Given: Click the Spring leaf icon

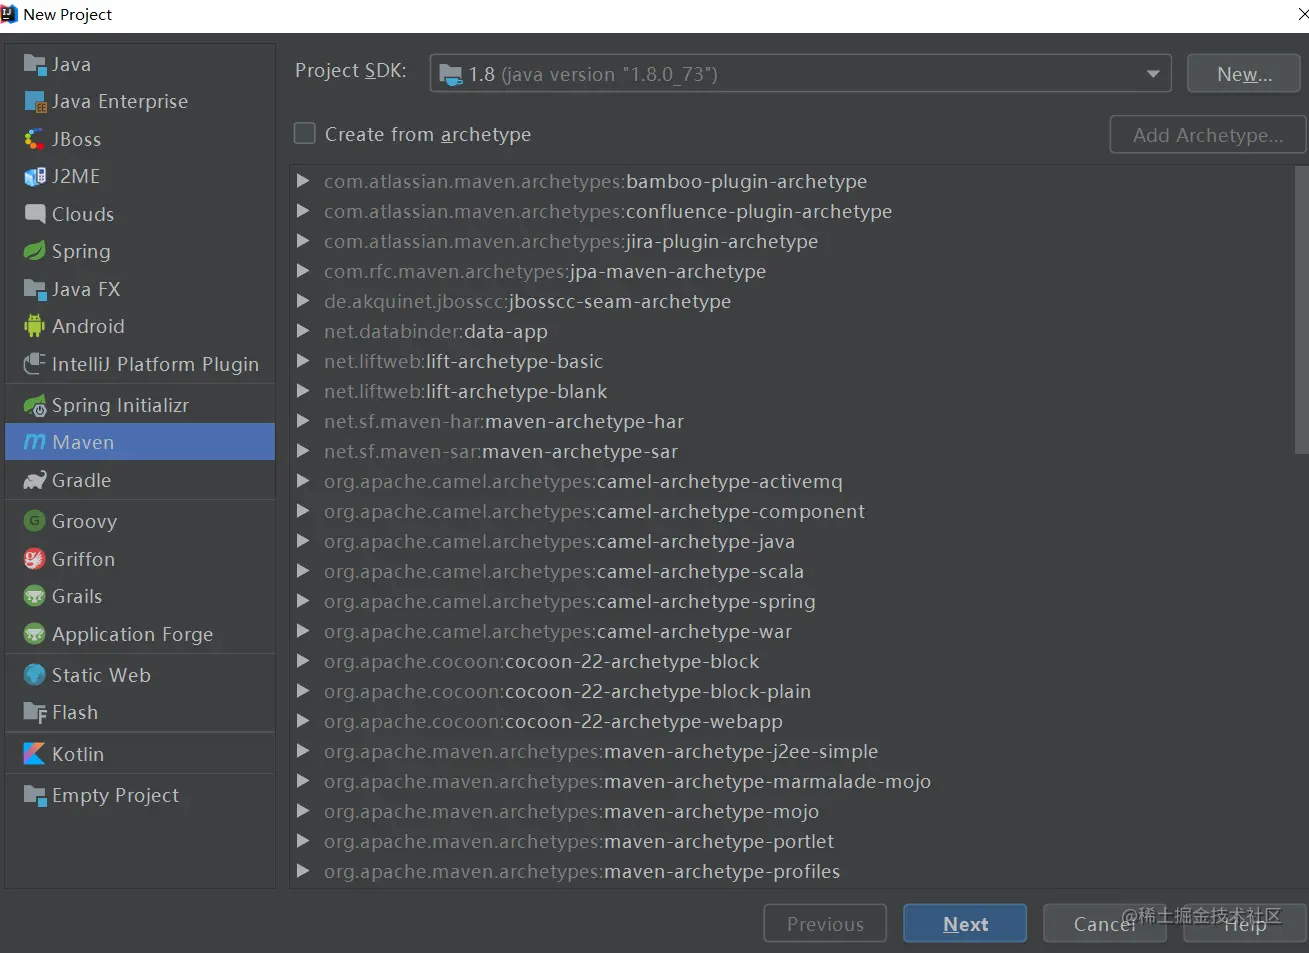Looking at the screenshot, I should tap(35, 251).
